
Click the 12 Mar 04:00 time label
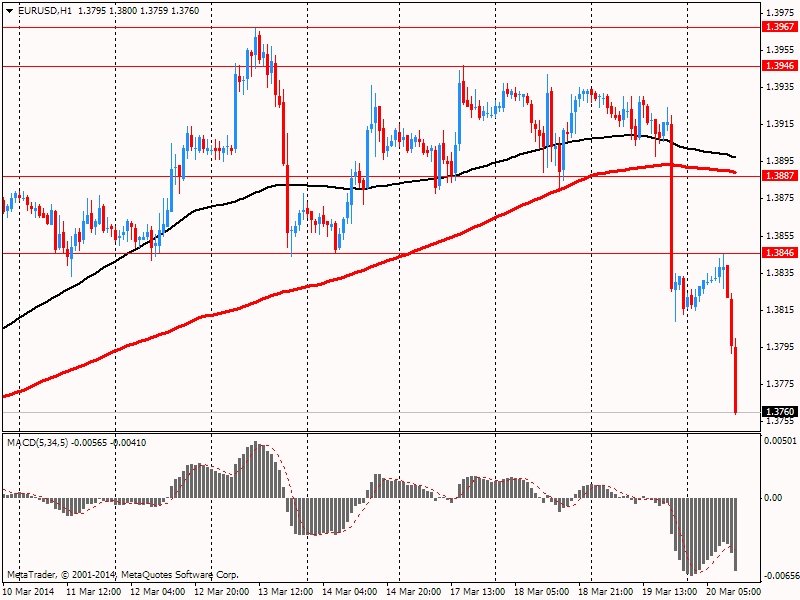tap(158, 592)
